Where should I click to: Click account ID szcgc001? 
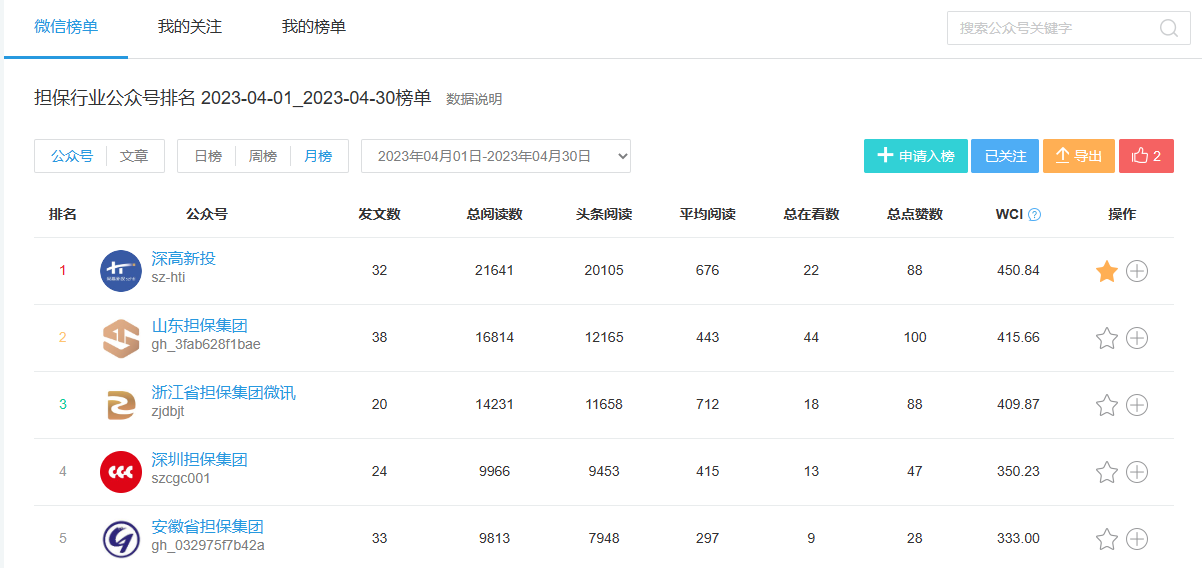[x=181, y=479]
